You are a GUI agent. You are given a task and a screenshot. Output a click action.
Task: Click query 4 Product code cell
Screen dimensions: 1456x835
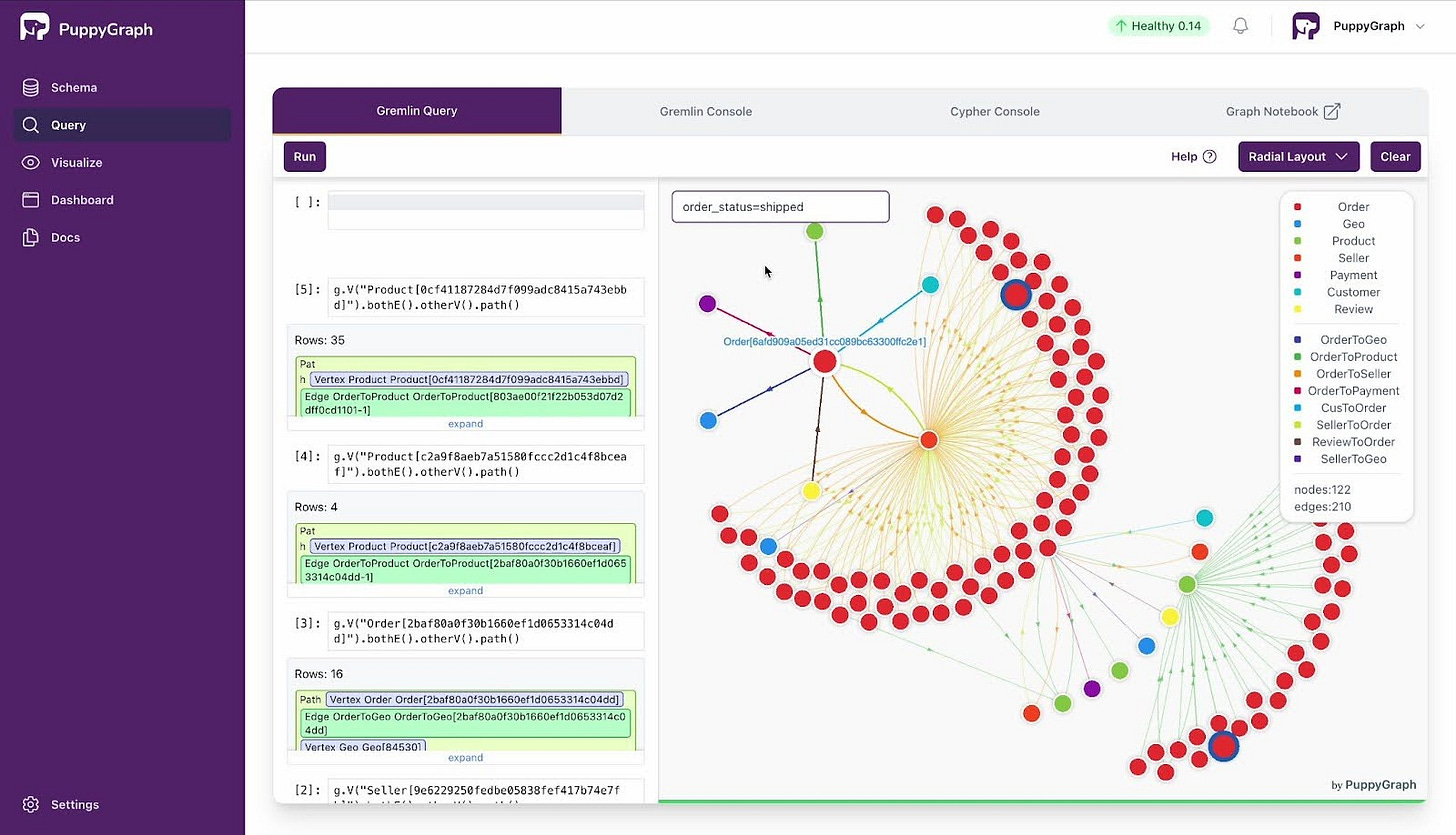tap(486, 464)
